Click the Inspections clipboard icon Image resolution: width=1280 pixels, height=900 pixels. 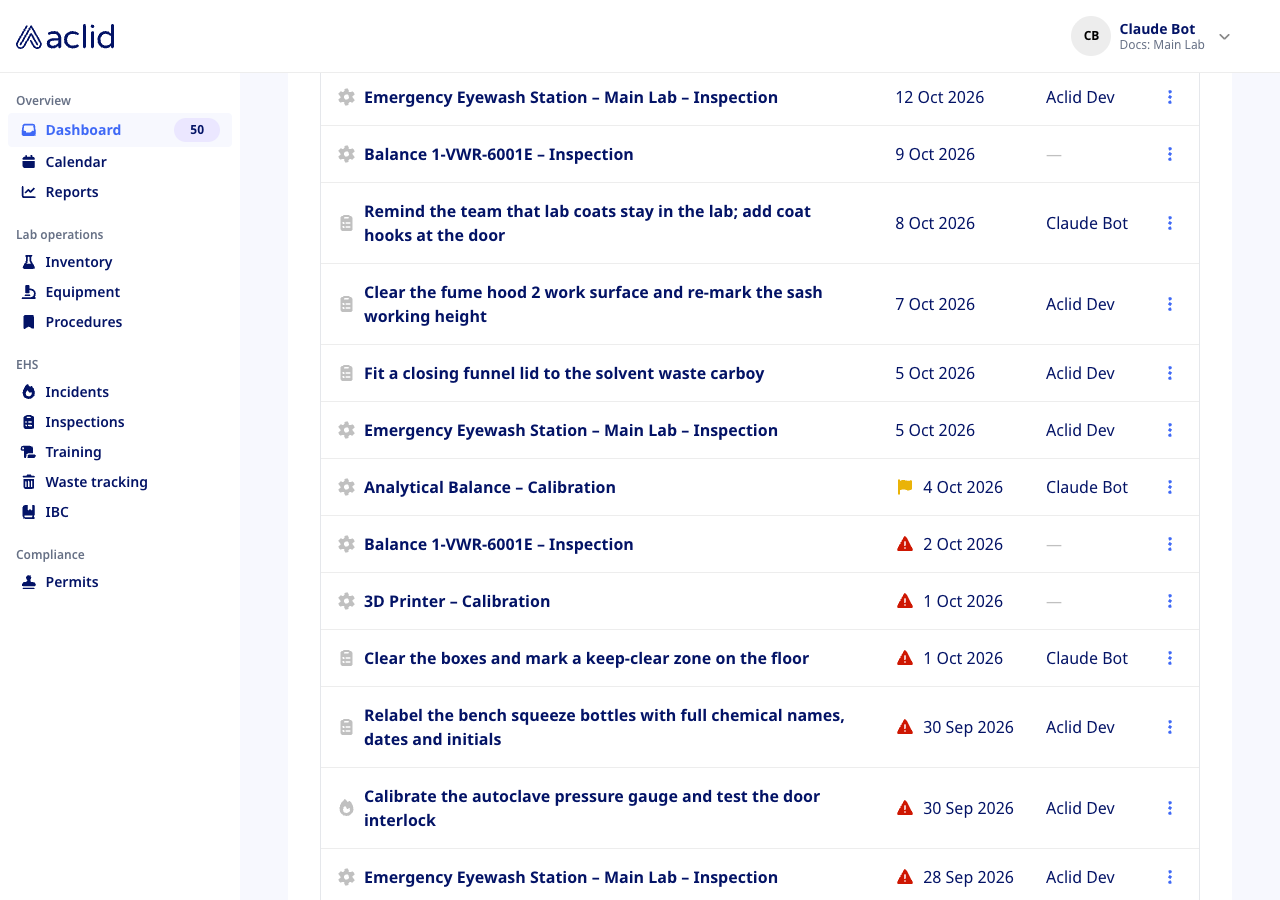click(29, 422)
